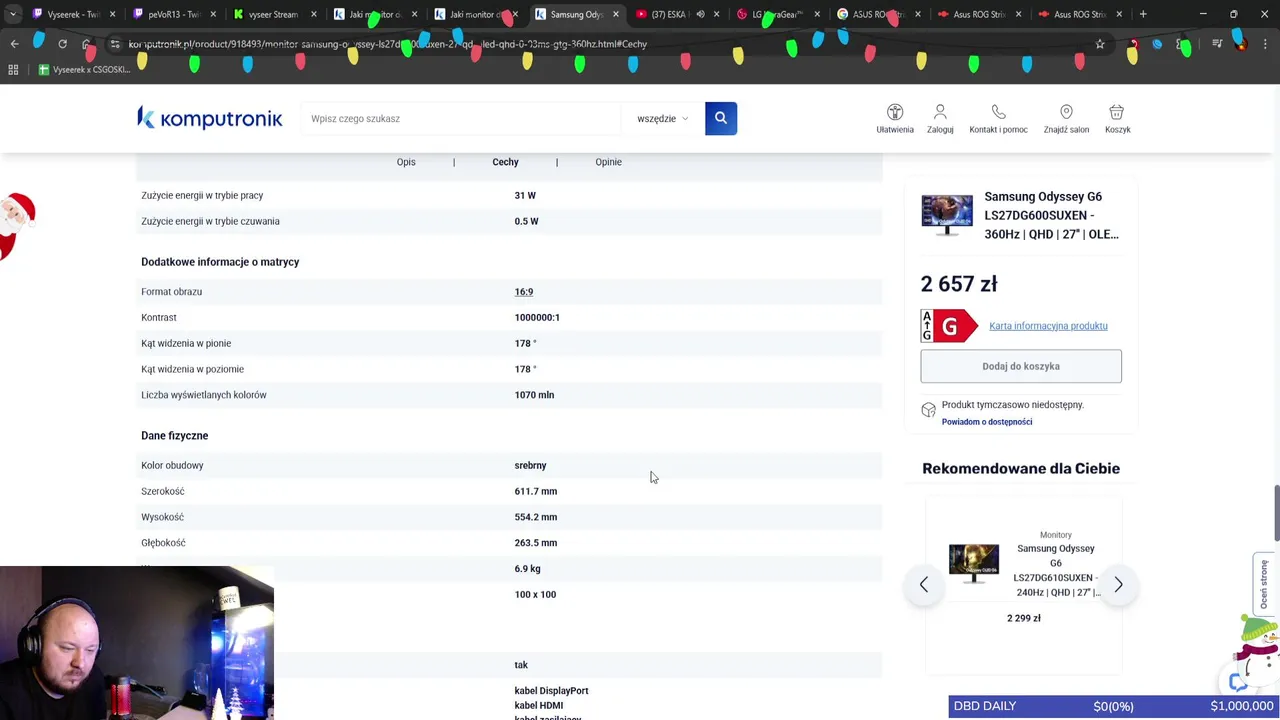Open the recommended Samsung Odyssey G6 title

click(x=1056, y=570)
